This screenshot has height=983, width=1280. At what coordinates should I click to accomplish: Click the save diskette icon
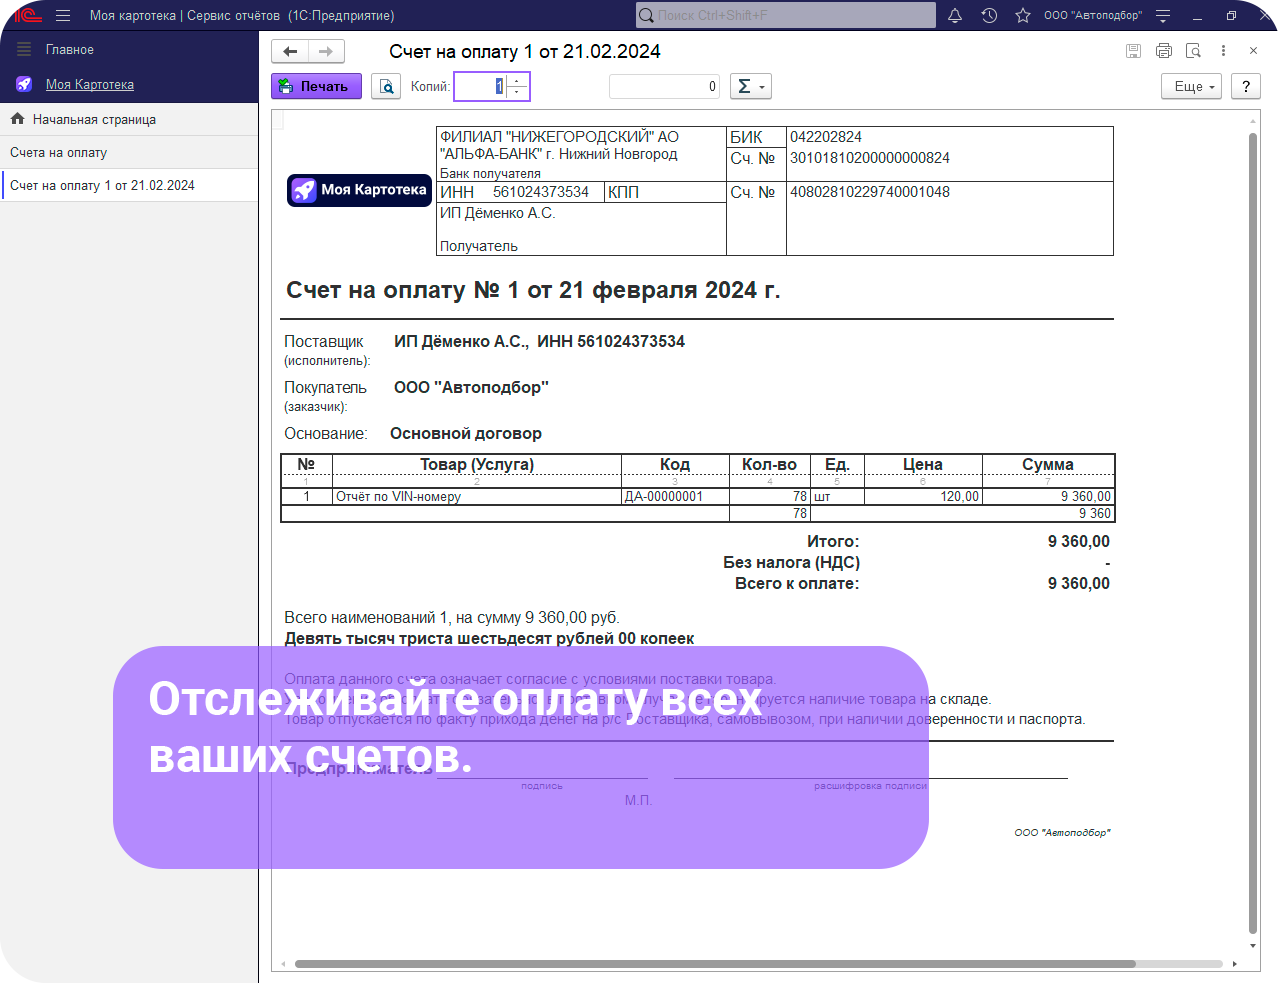pos(1133,51)
